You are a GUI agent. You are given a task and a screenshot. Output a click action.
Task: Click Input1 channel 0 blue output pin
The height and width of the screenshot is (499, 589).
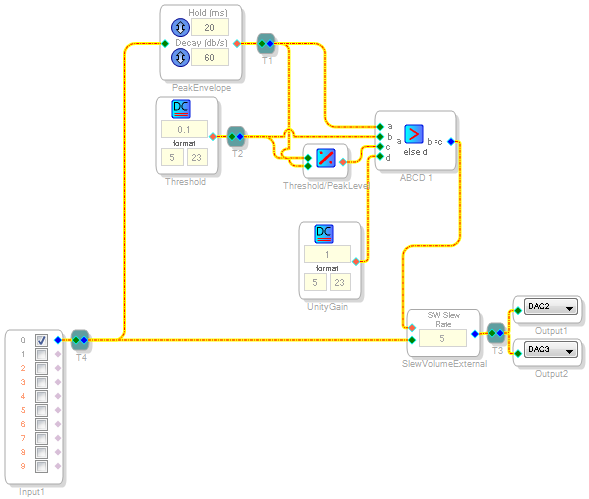[58, 340]
